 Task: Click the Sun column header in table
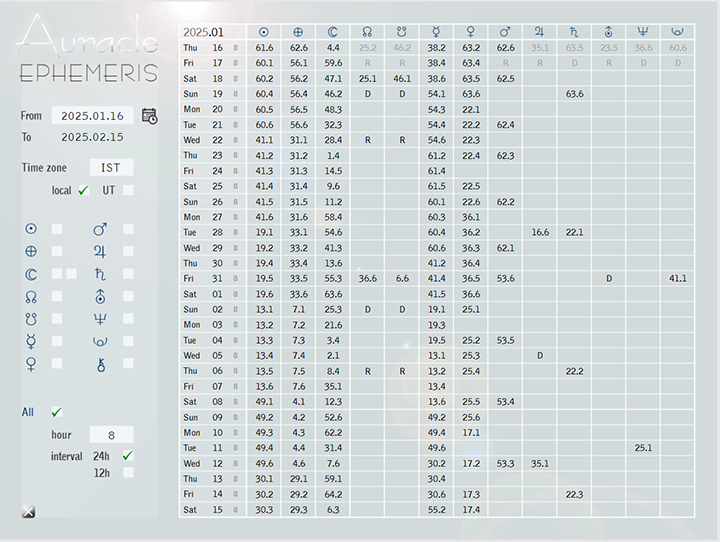tap(264, 32)
